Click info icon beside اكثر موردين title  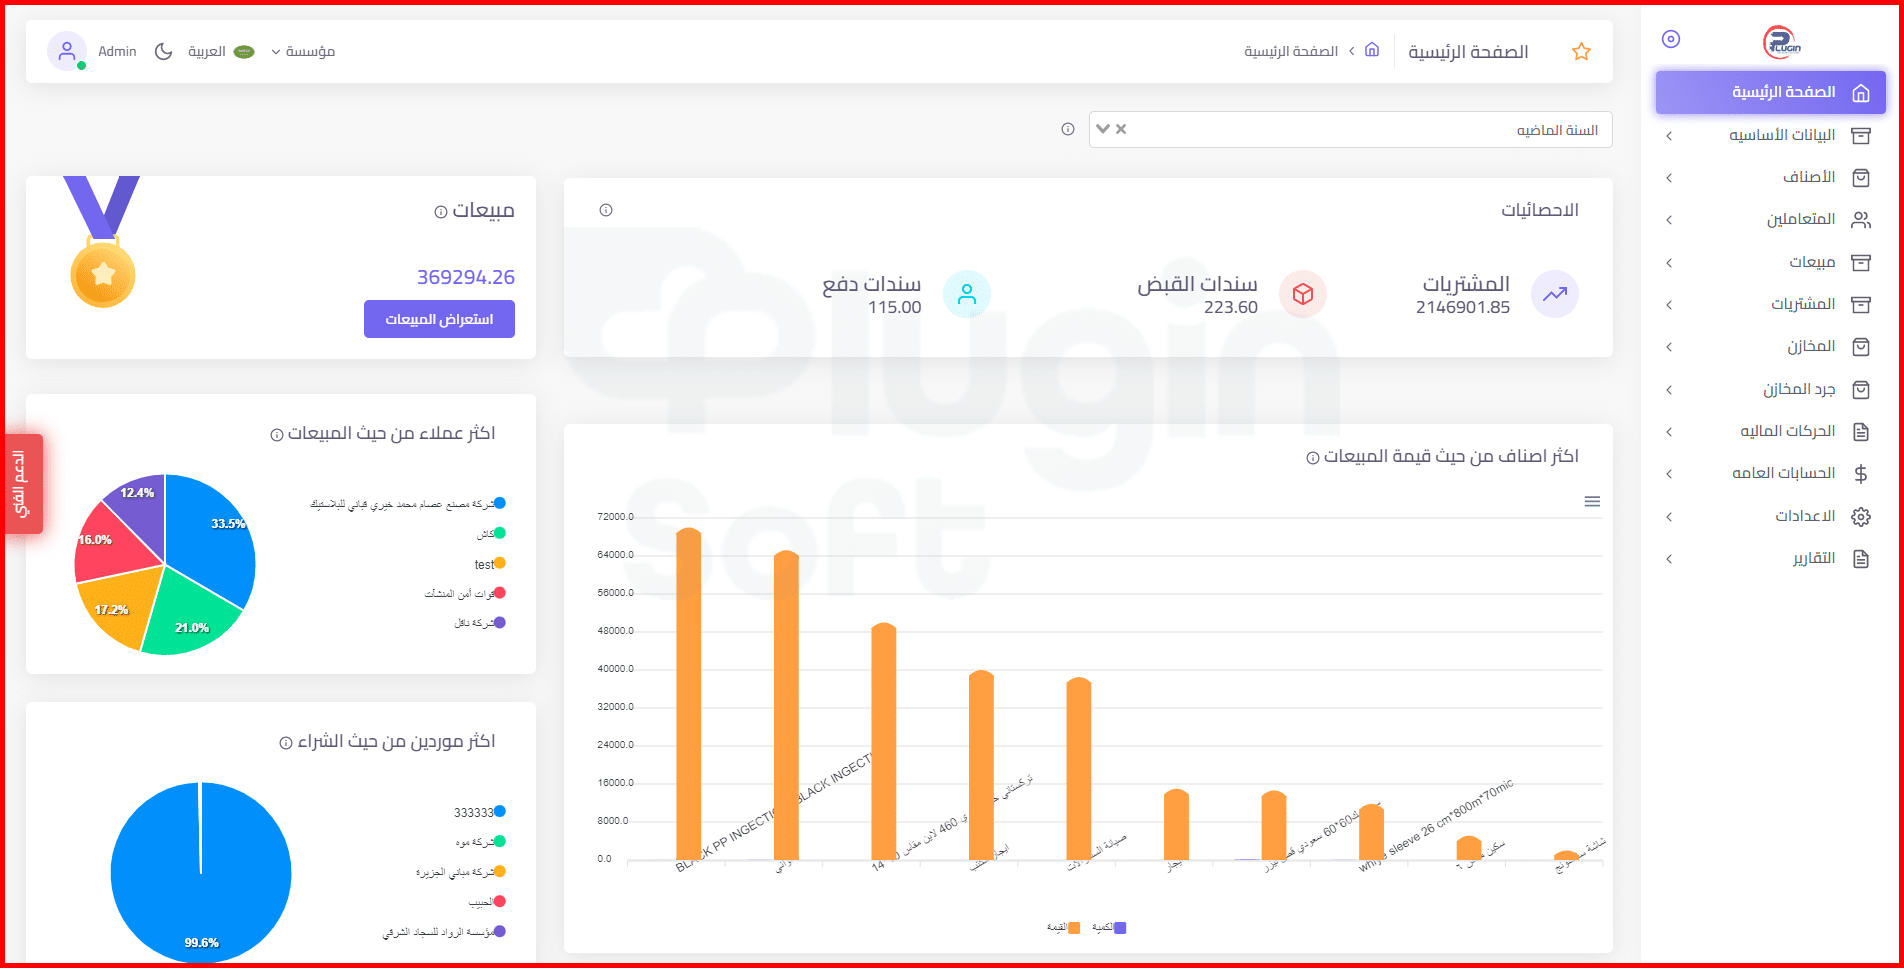[x=286, y=743]
